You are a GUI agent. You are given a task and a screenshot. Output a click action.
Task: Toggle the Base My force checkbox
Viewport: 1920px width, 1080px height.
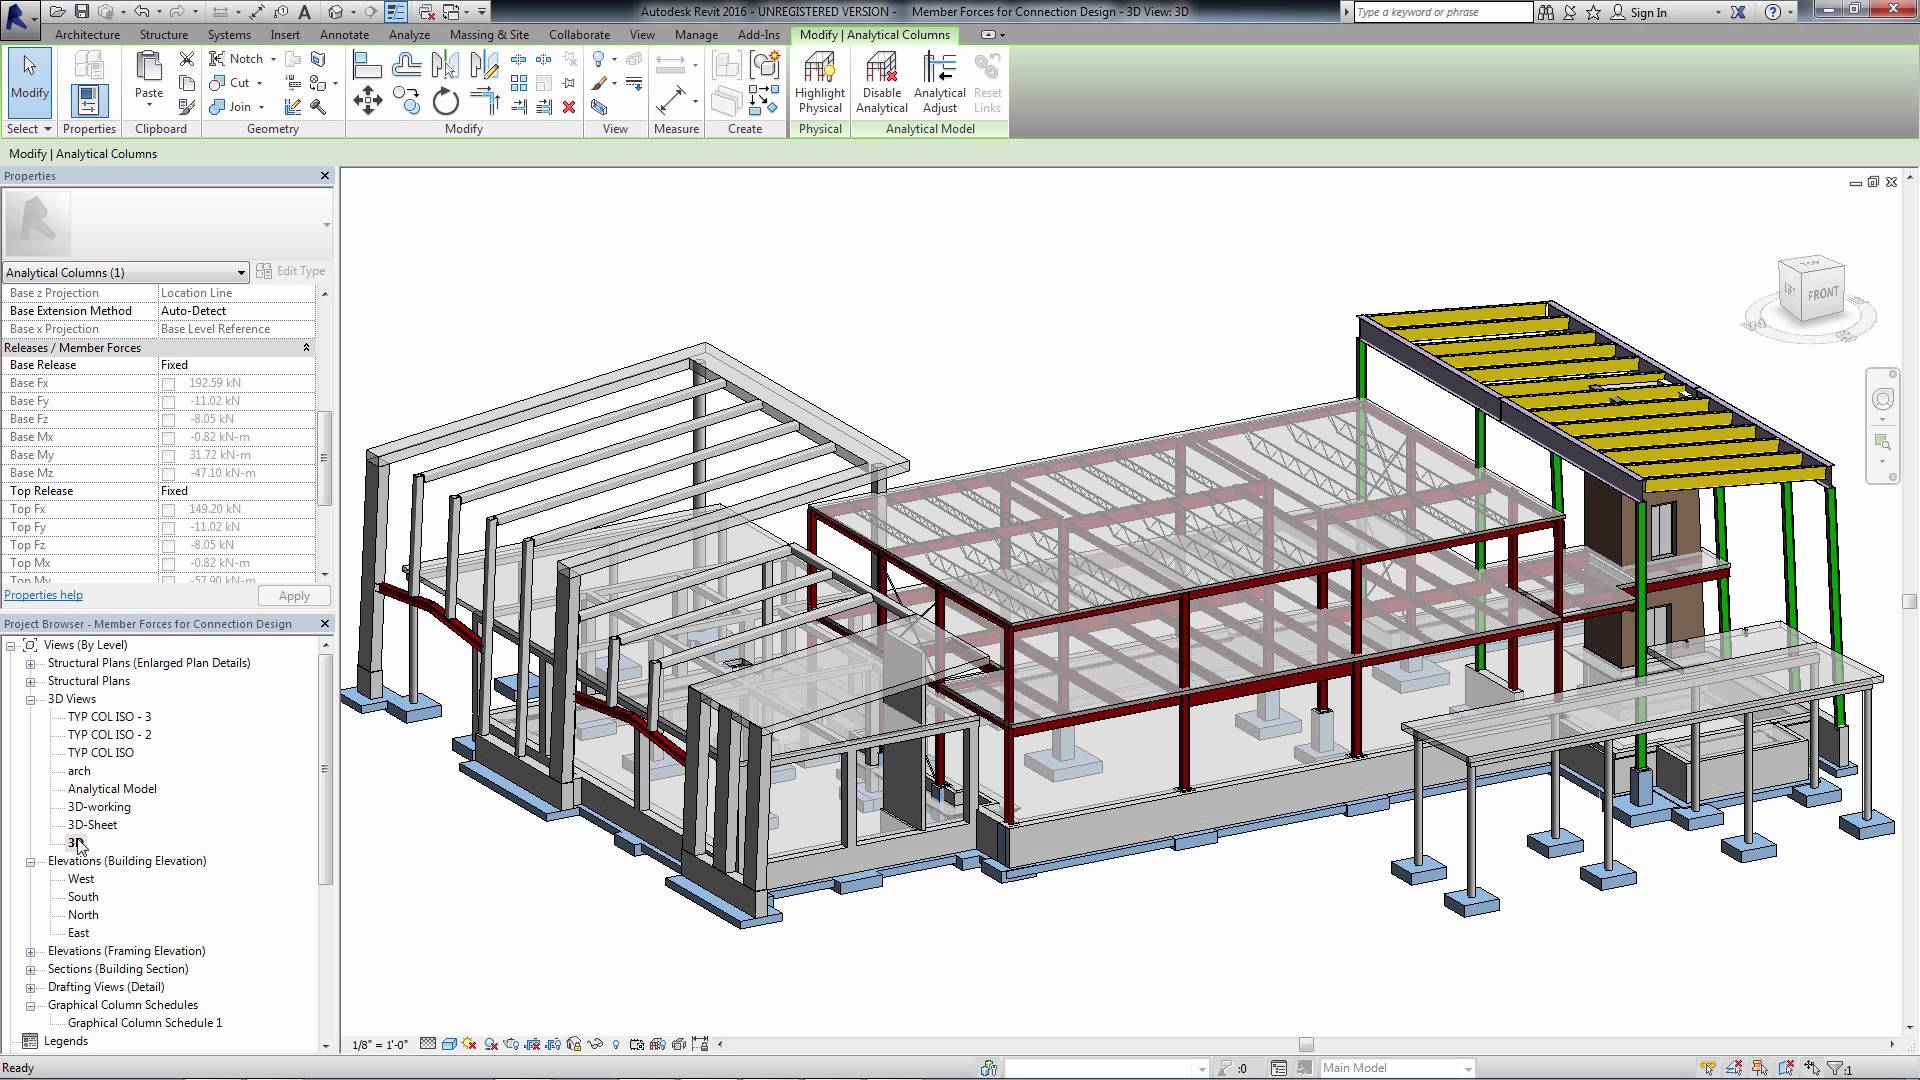tap(168, 455)
